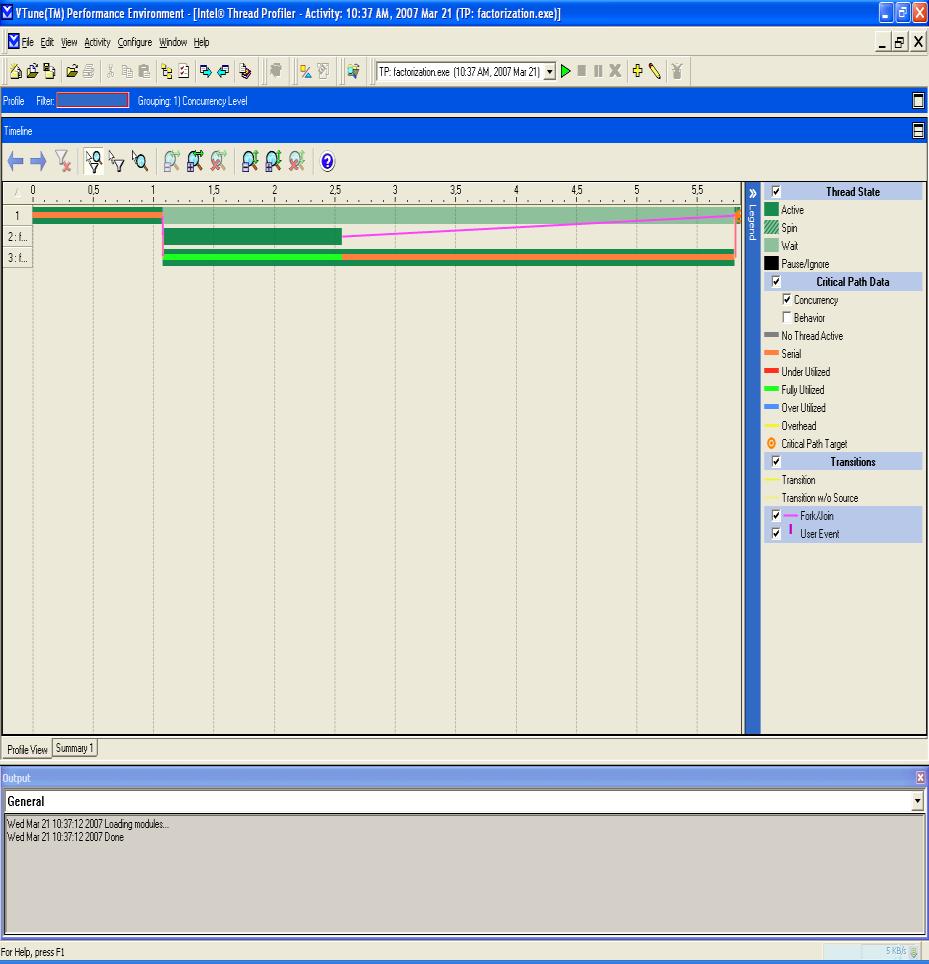The image size is (929, 964).
Task: Check the Behavior checkbox in legend
Action: point(787,318)
